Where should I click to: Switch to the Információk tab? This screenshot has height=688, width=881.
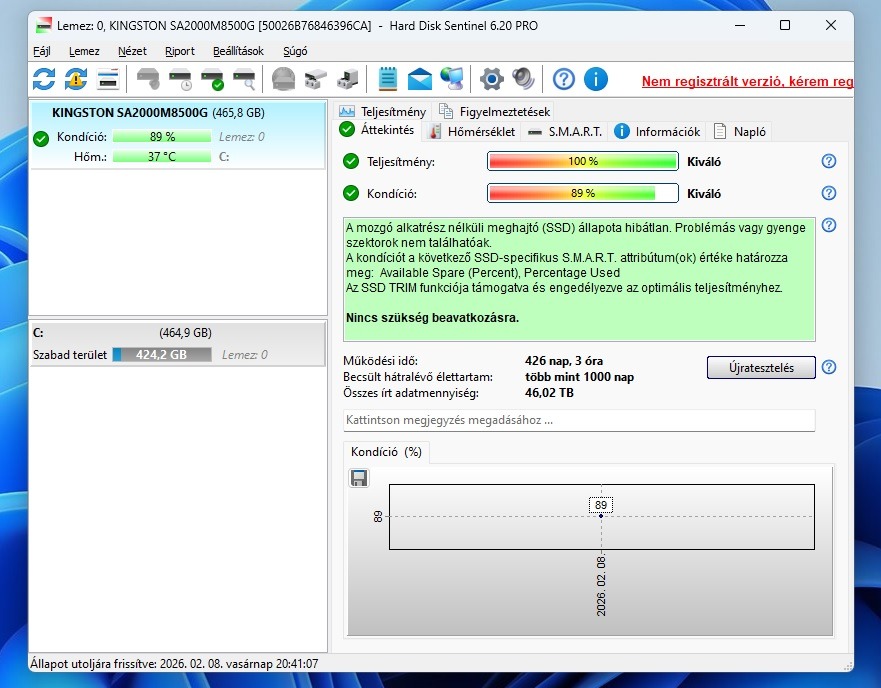coord(657,132)
